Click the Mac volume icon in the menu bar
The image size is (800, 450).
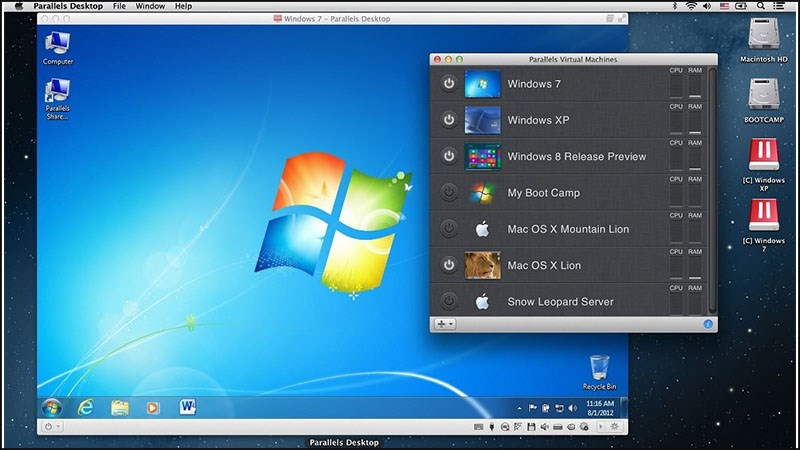click(707, 6)
